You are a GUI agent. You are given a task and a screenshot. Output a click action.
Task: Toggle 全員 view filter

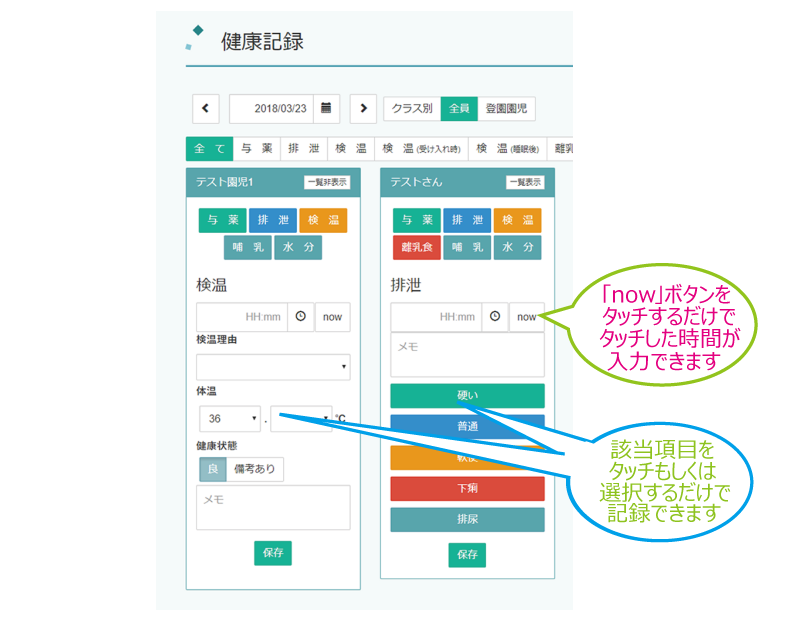coord(459,108)
